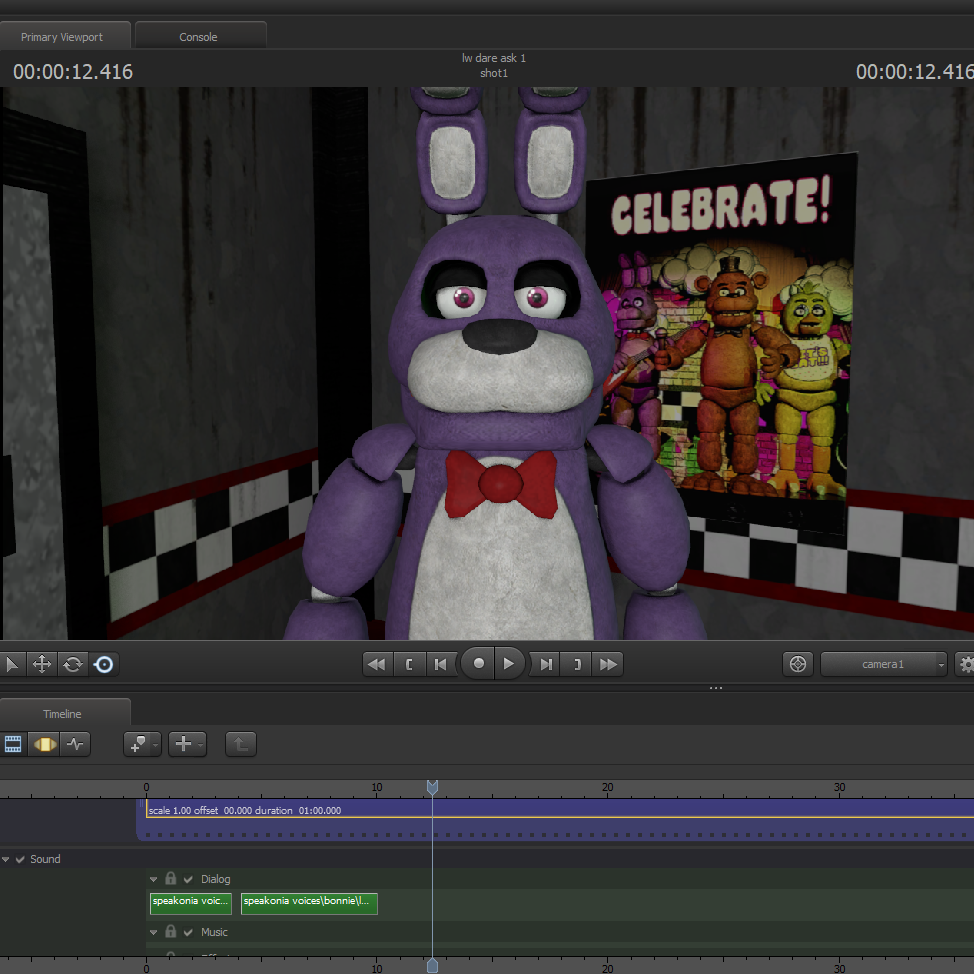
Task: Click the playhead marker on the timeline ruler
Action: [432, 788]
